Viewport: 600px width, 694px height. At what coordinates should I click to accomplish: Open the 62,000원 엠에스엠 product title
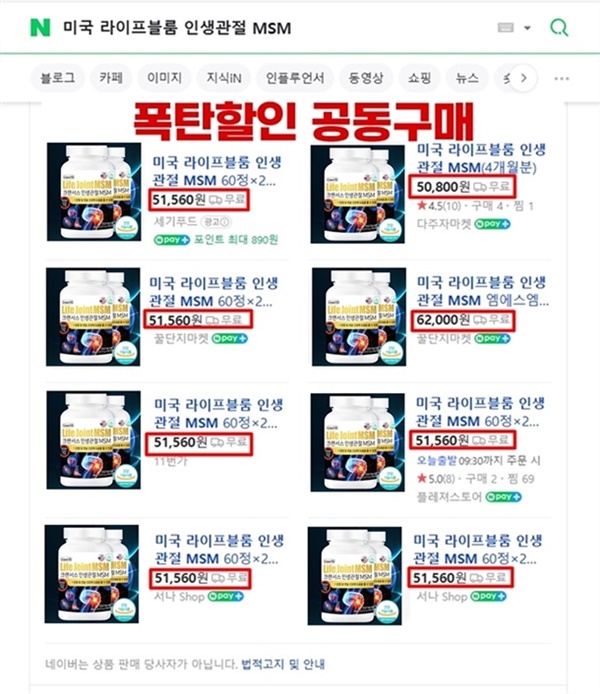482,291
